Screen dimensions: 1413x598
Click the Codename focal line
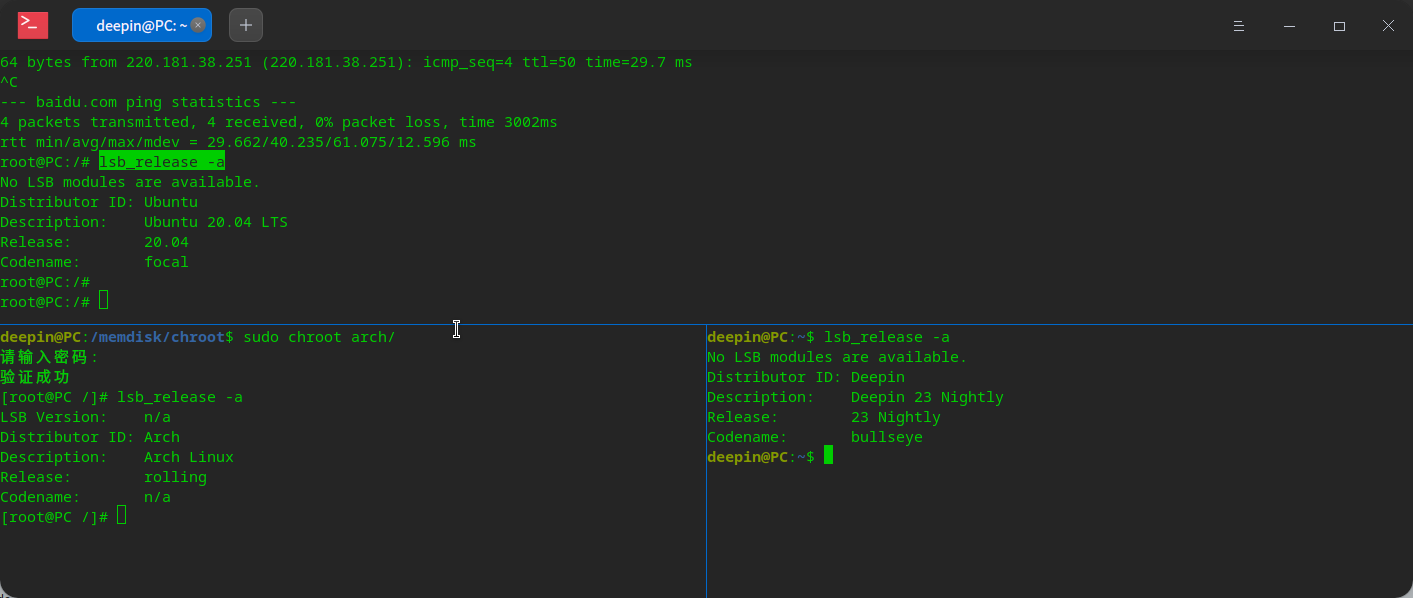click(94, 262)
